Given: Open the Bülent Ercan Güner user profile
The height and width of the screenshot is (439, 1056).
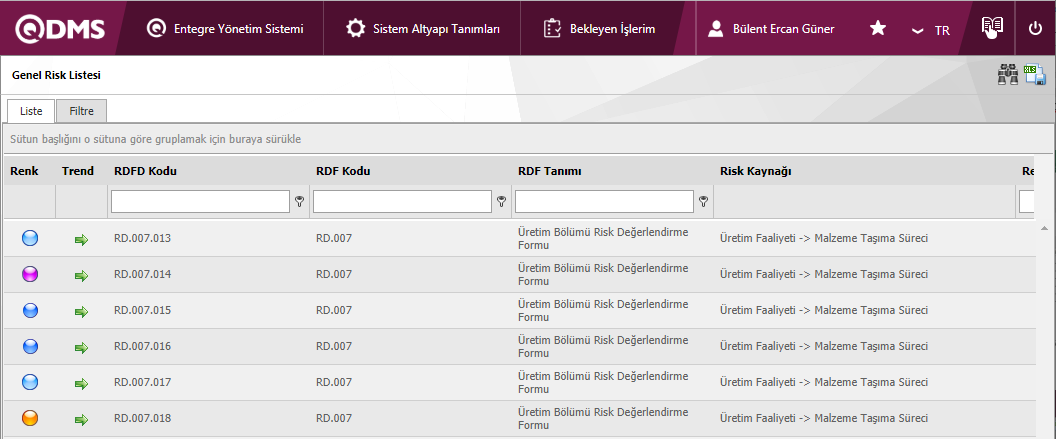Looking at the screenshot, I should point(770,29).
